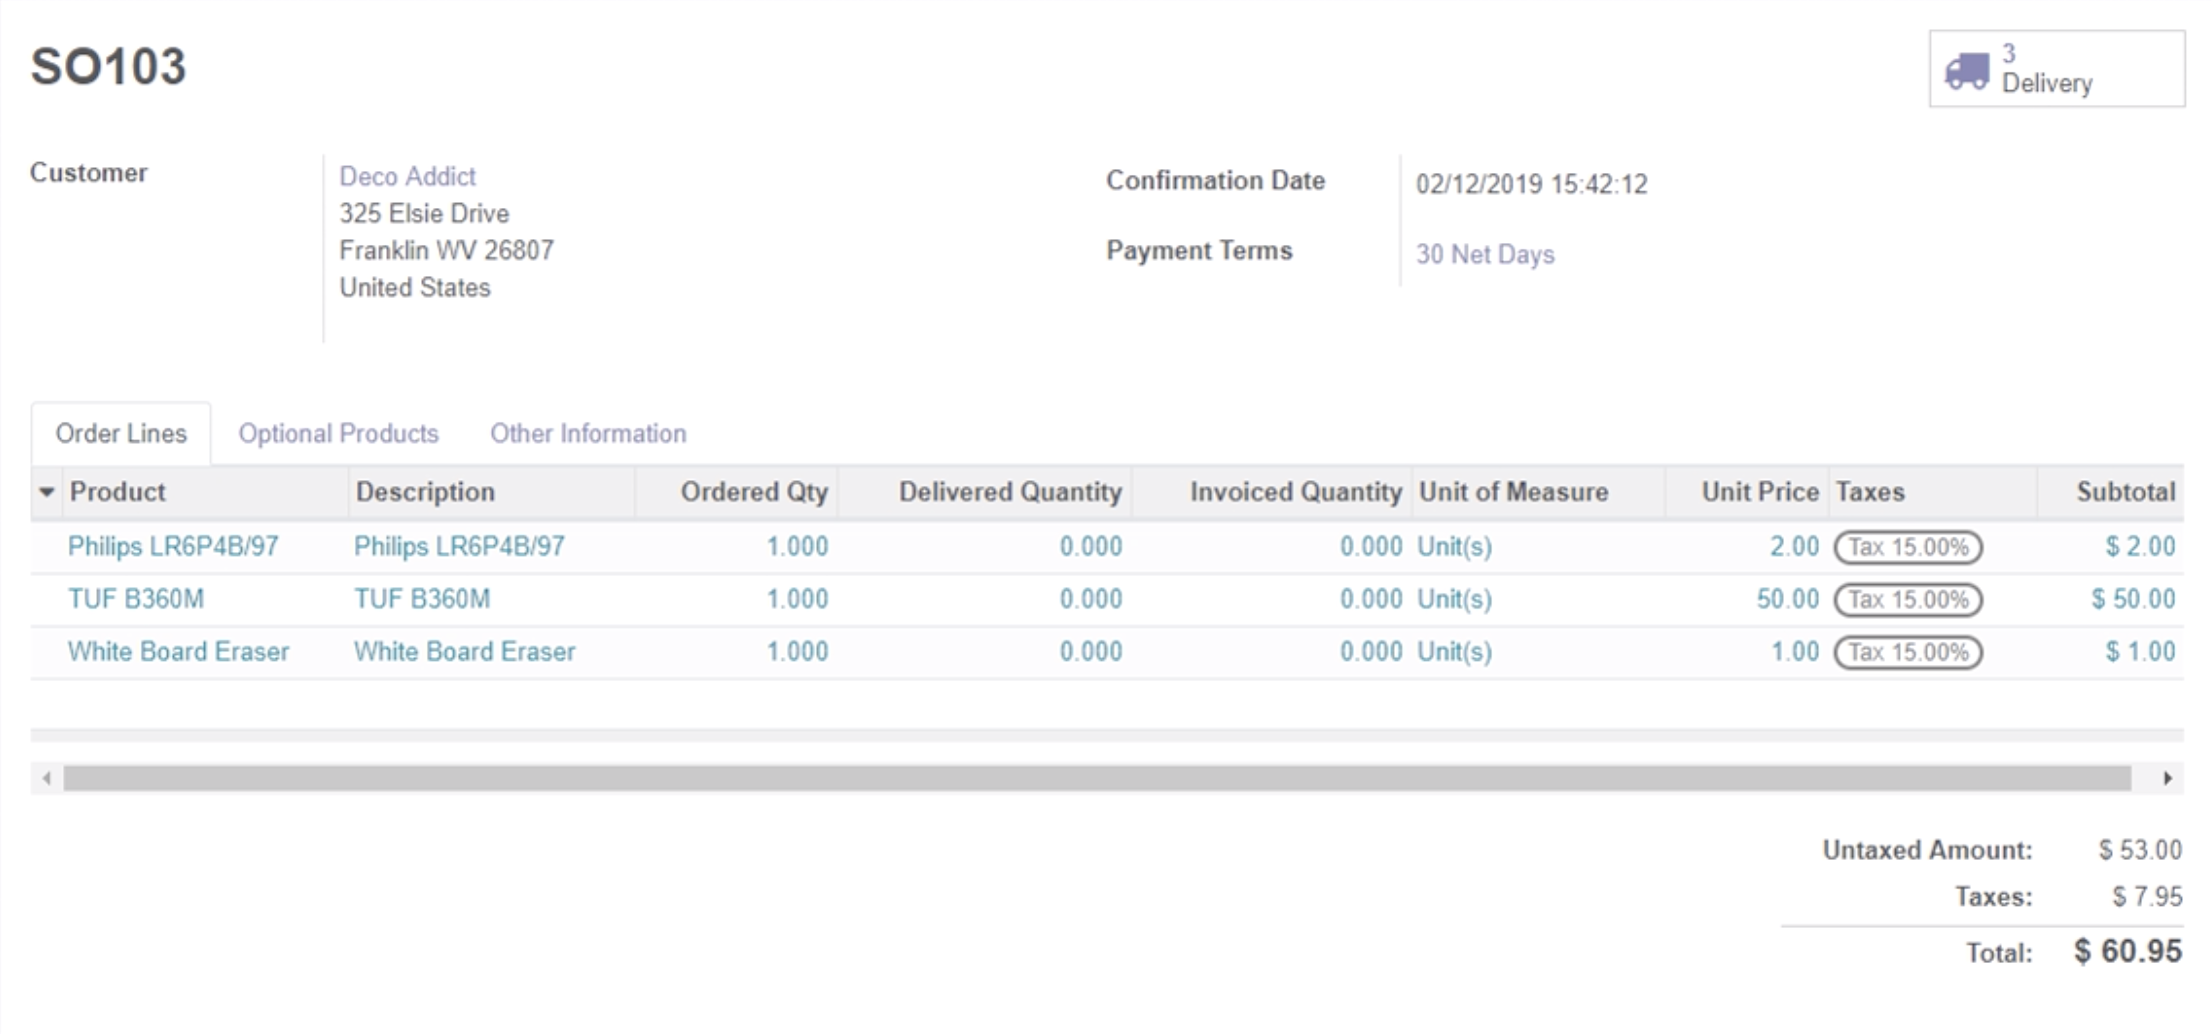The width and height of the screenshot is (2212, 1034).
Task: Open the Philips LR6P4B/97 product link
Action: [173, 547]
